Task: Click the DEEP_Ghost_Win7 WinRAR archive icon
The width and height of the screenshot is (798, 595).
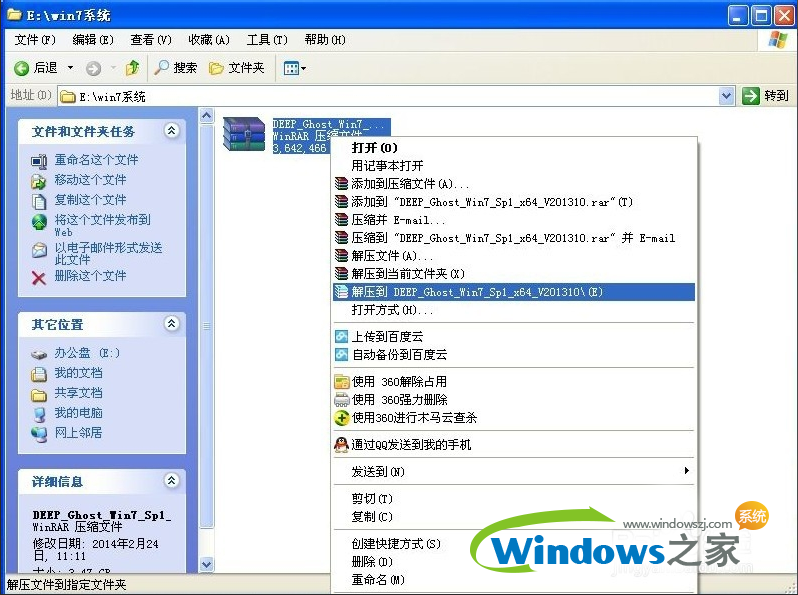Action: click(x=244, y=134)
